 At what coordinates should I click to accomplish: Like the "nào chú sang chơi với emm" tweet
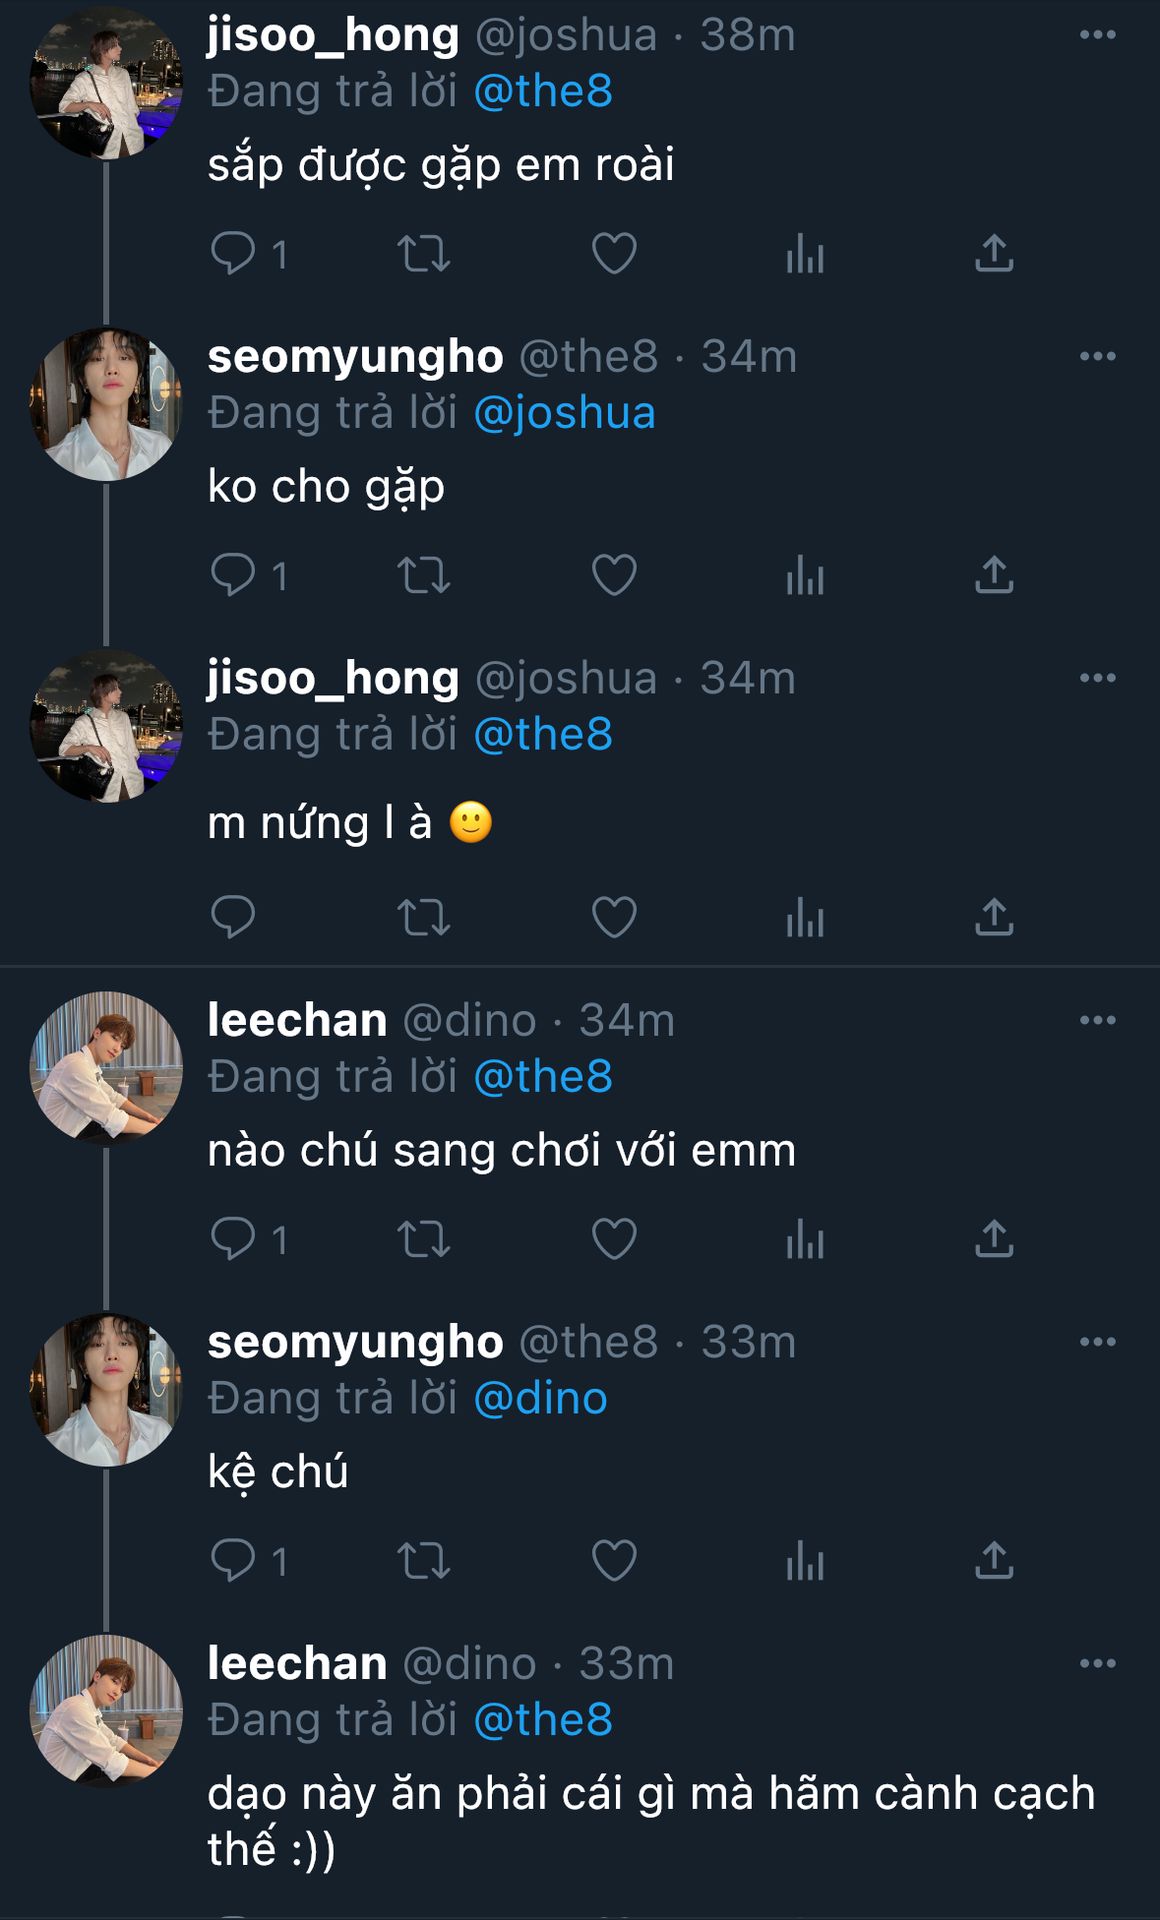coord(614,1240)
